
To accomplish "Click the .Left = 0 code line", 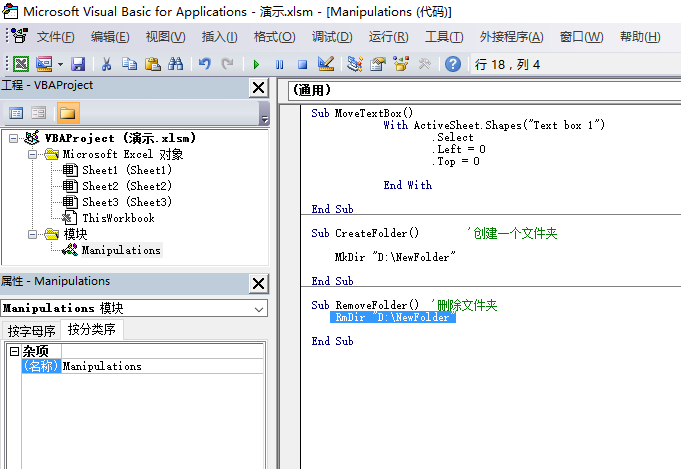I will [x=459, y=149].
